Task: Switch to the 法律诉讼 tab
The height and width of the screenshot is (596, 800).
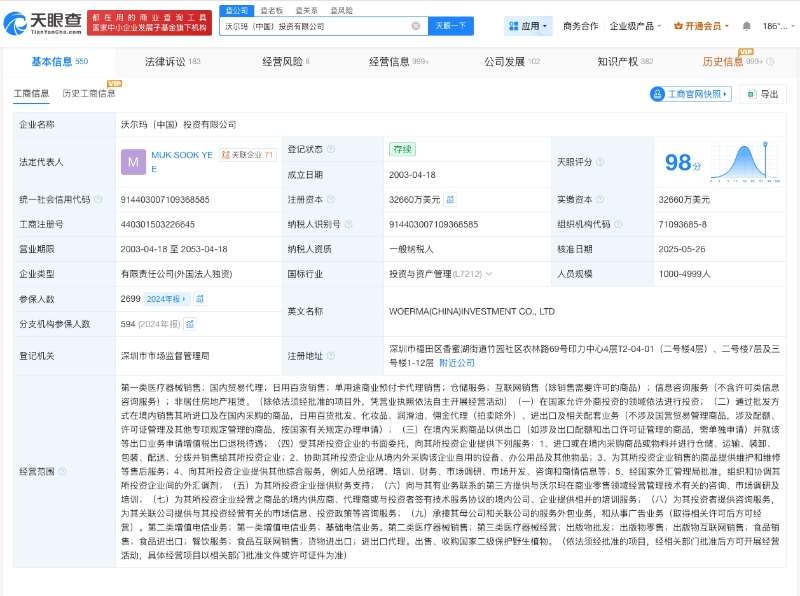Action: tap(172, 62)
